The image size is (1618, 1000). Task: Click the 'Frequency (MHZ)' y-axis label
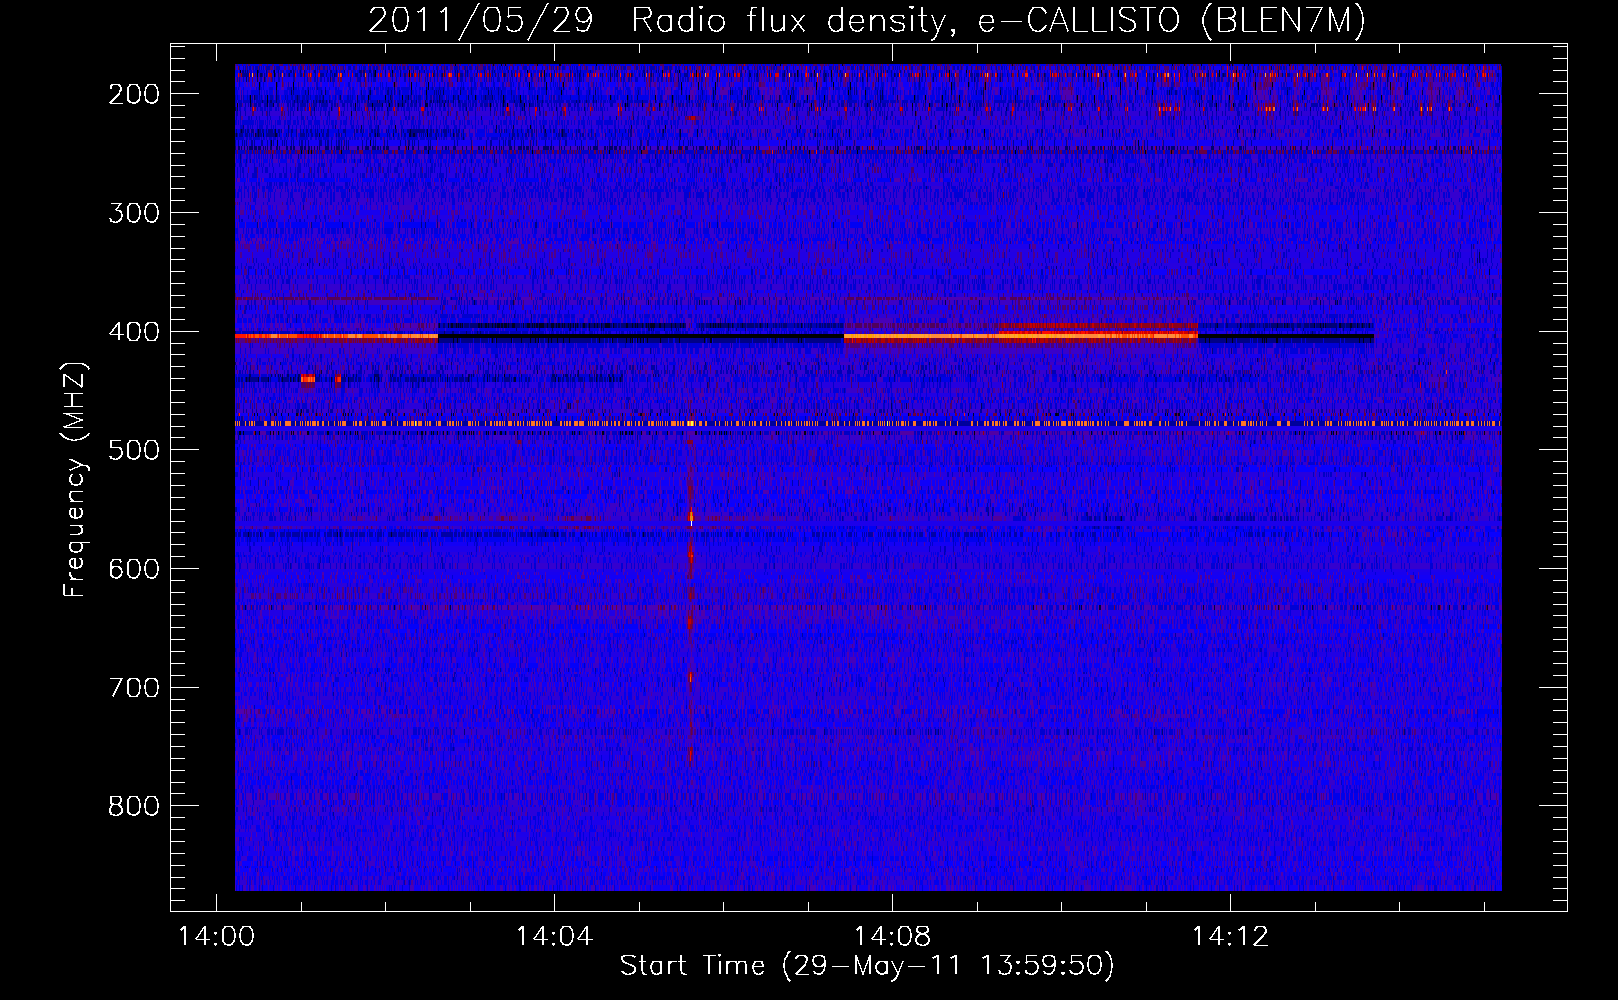pos(74,479)
